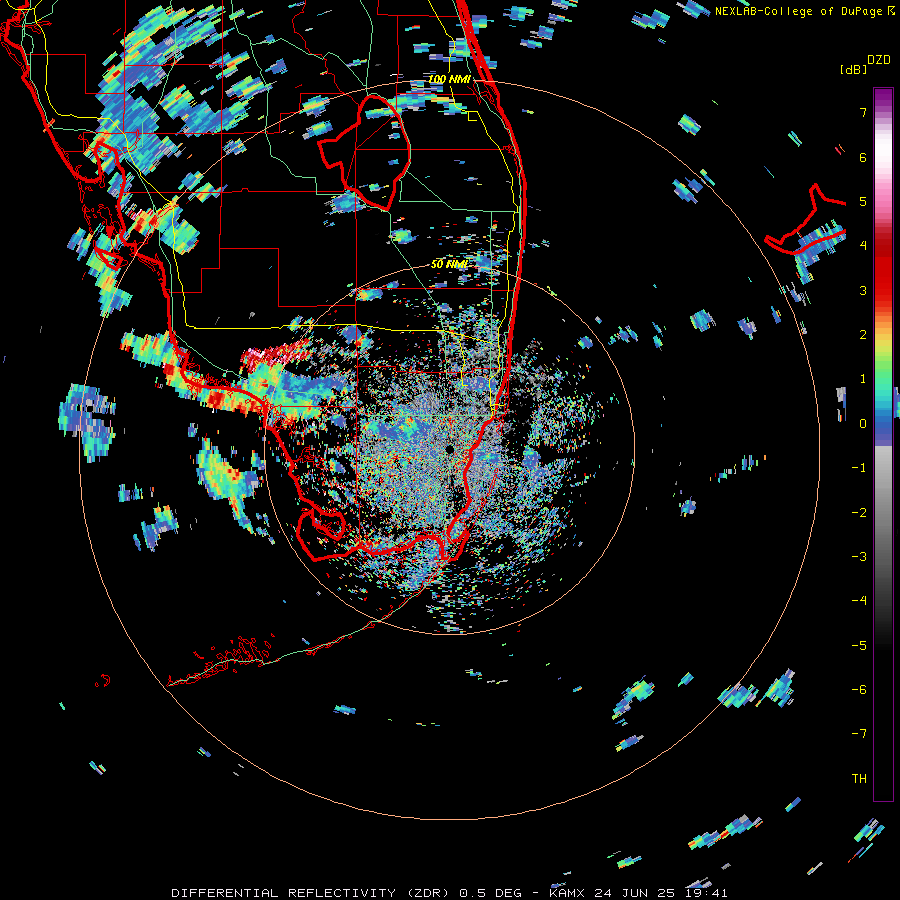Click the -1 value on the color scale
The height and width of the screenshot is (900, 900).
859,468
